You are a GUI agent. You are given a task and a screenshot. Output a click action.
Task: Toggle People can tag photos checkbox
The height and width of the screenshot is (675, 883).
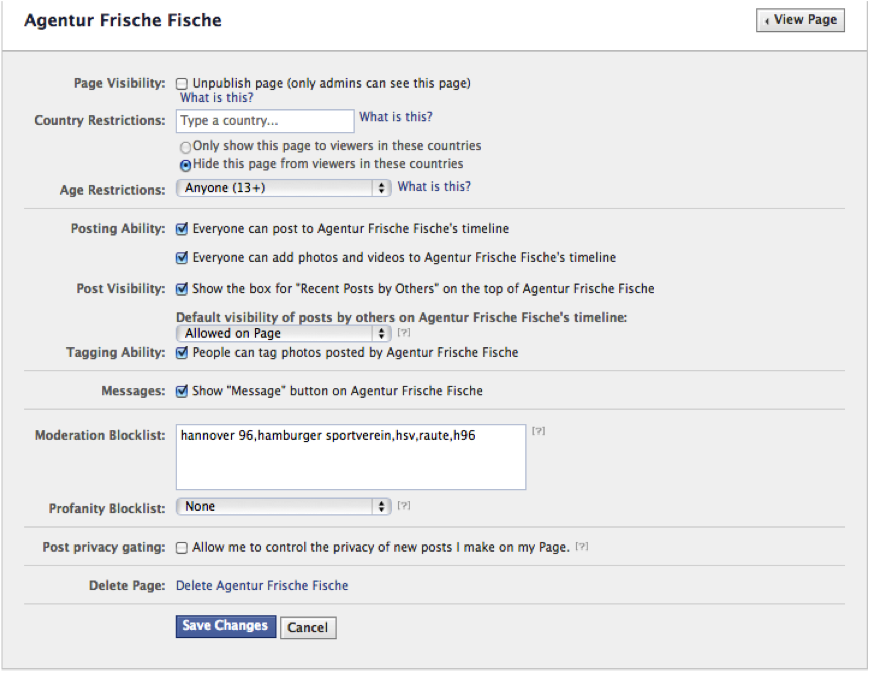pyautogui.click(x=181, y=353)
